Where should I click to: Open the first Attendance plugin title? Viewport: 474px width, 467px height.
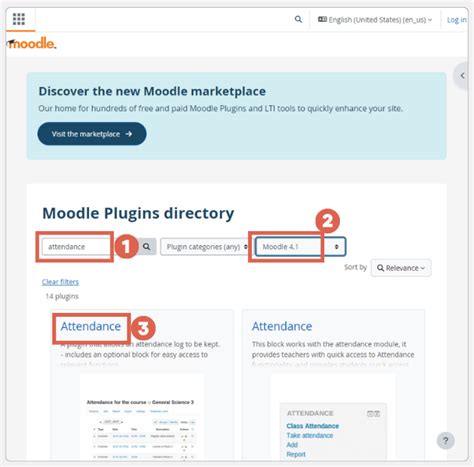point(91,326)
